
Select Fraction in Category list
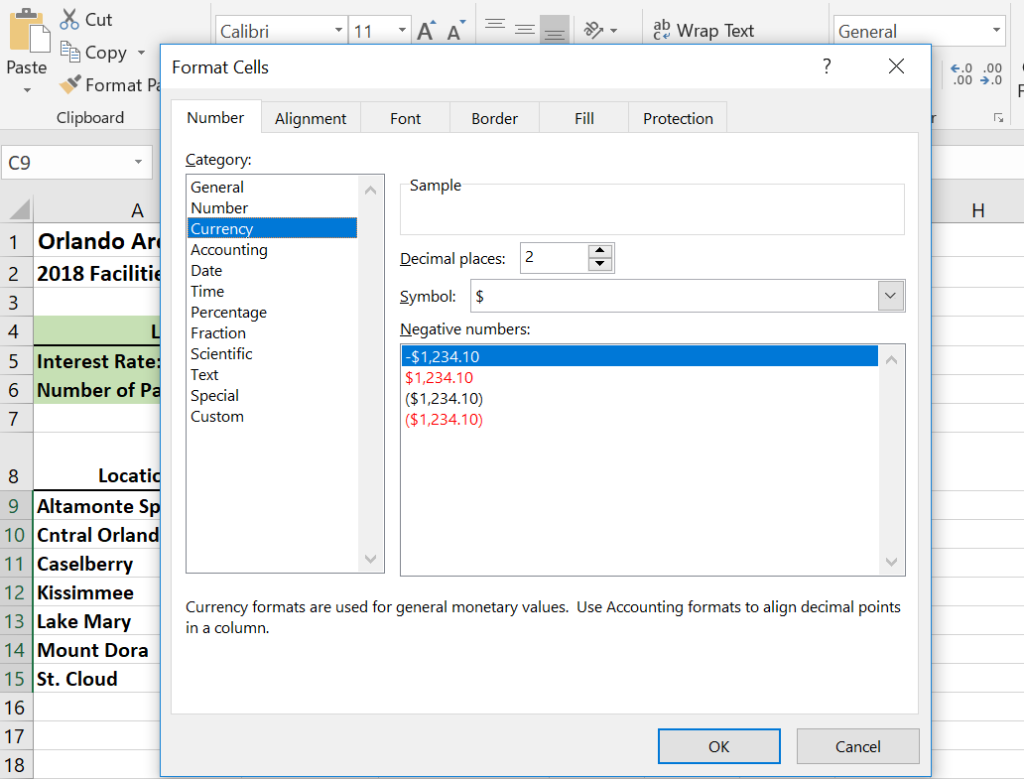pyautogui.click(x=272, y=333)
